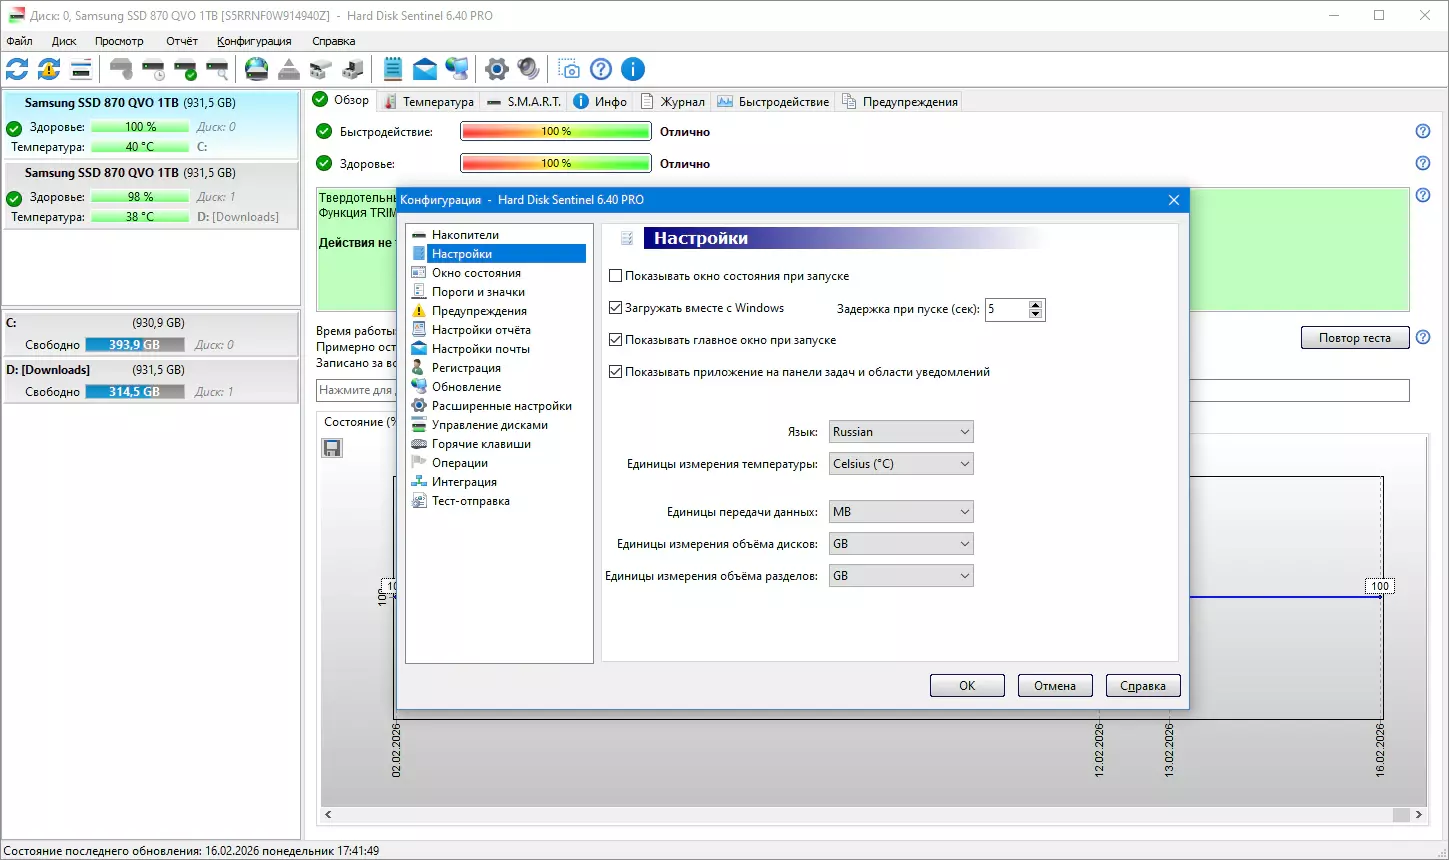Click the globe disk icon in toolbar

click(257, 69)
